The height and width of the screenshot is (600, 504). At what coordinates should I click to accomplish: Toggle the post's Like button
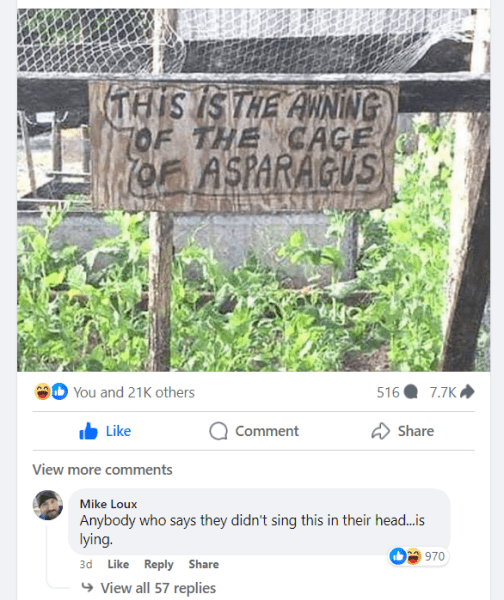105,431
